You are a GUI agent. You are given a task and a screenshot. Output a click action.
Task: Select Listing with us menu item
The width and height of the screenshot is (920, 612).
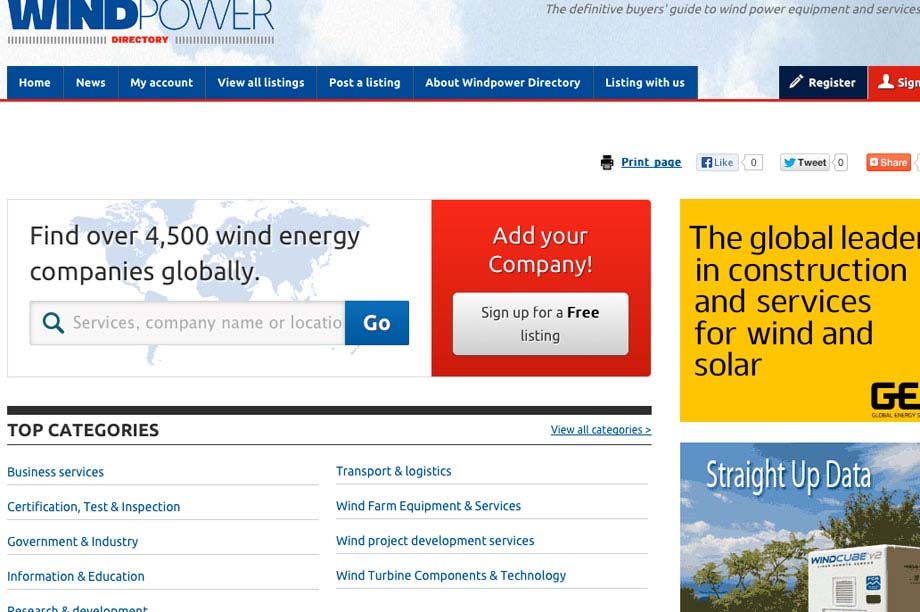645,83
